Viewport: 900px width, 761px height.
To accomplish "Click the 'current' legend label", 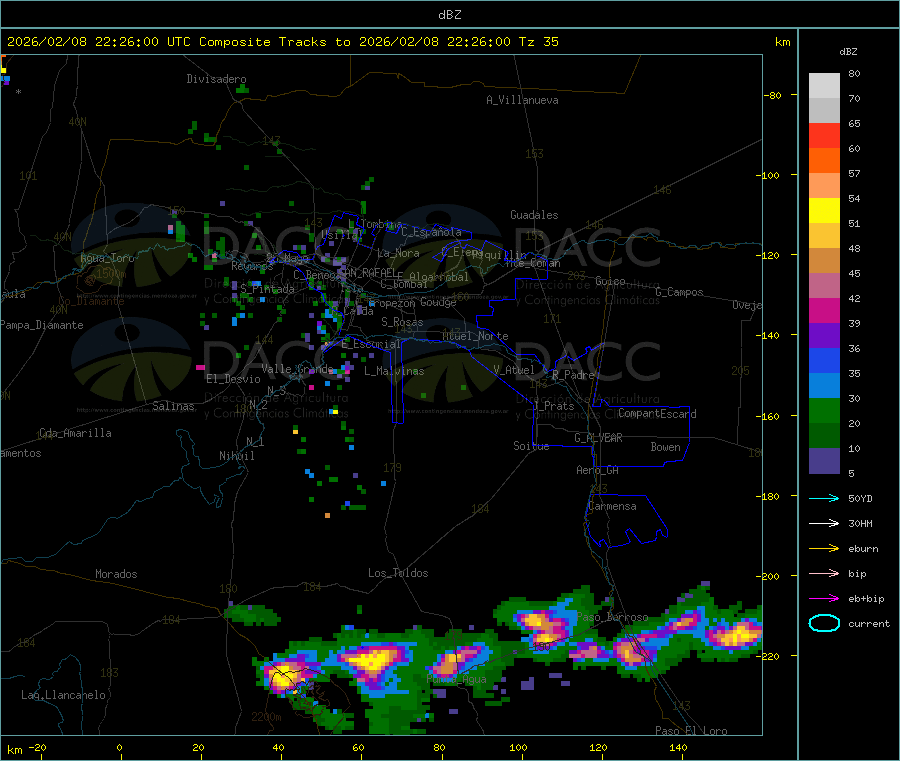I will (x=869, y=624).
